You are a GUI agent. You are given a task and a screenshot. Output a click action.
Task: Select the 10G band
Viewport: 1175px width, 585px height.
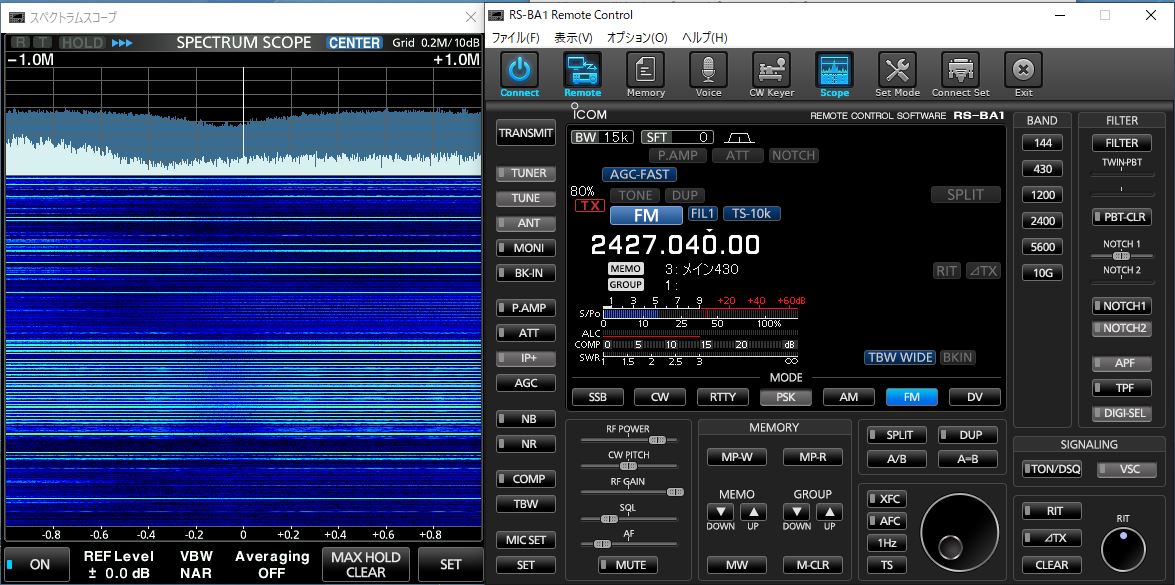point(1042,273)
